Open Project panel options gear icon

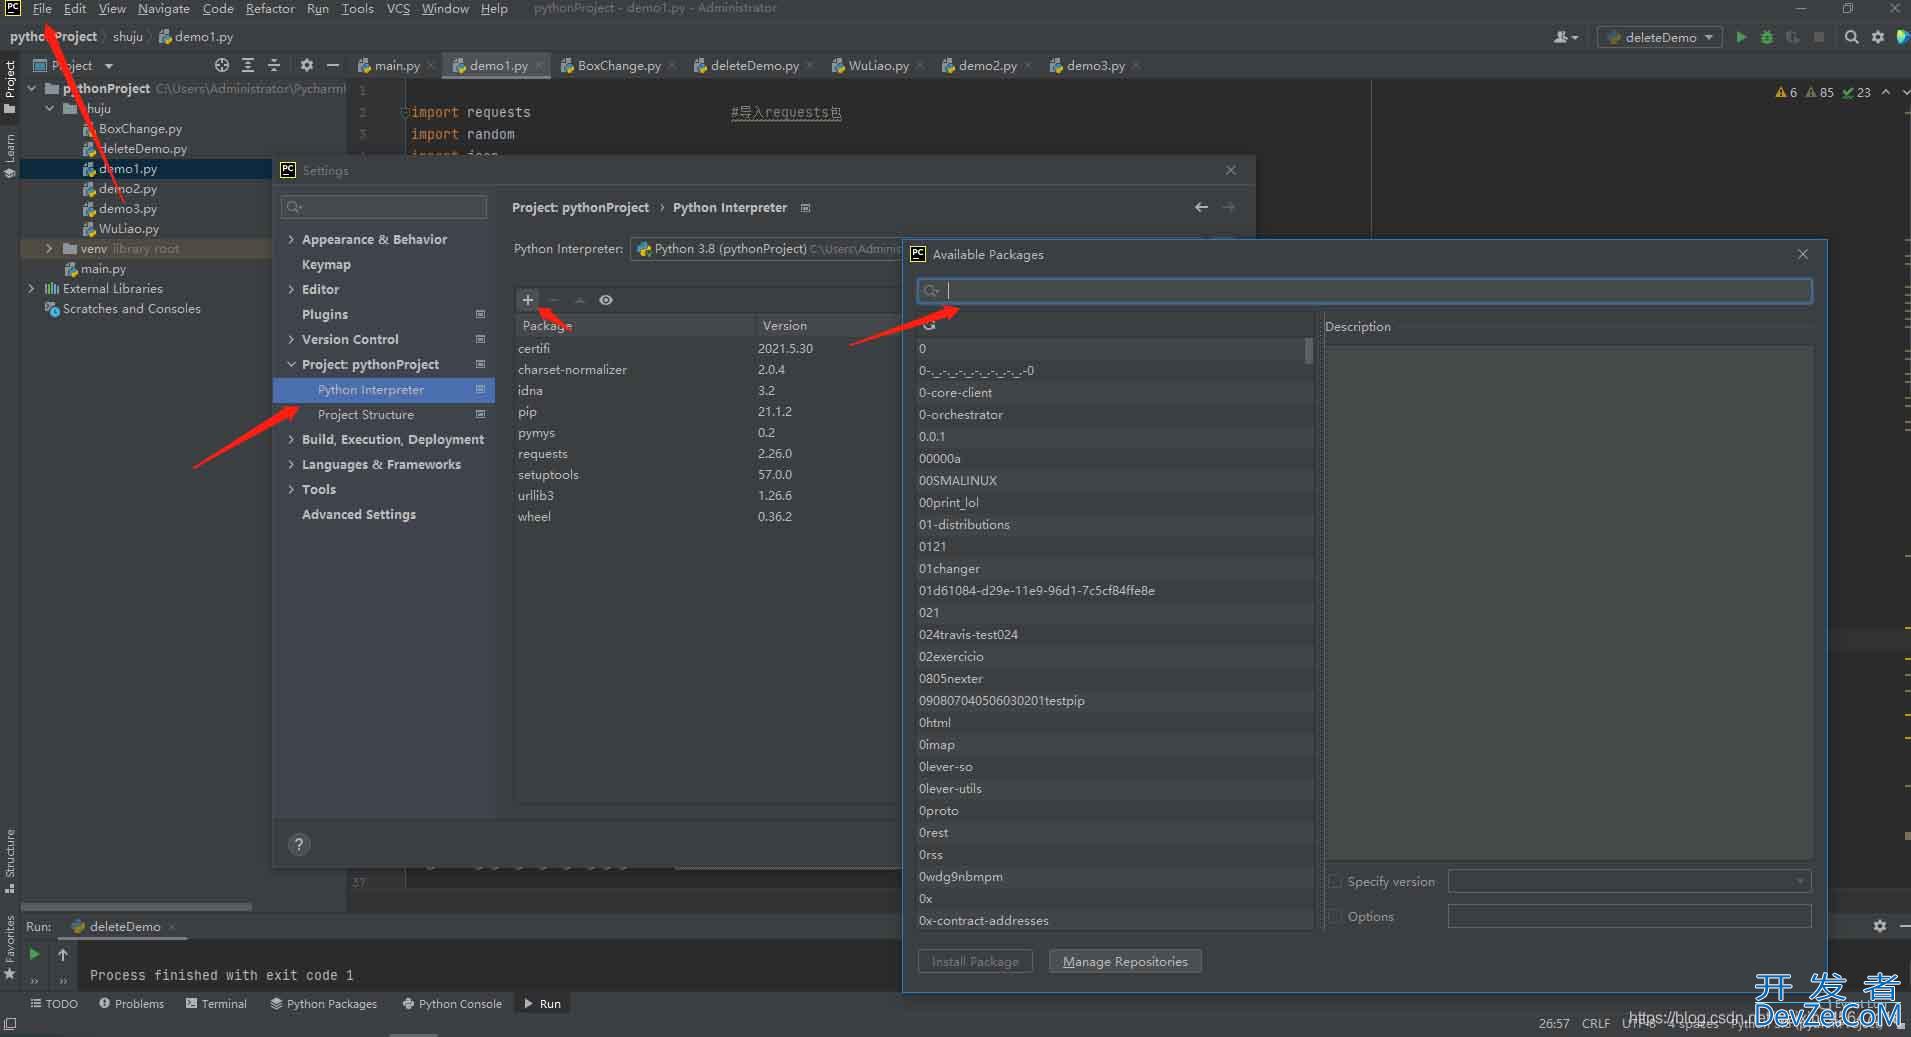pyautogui.click(x=307, y=65)
